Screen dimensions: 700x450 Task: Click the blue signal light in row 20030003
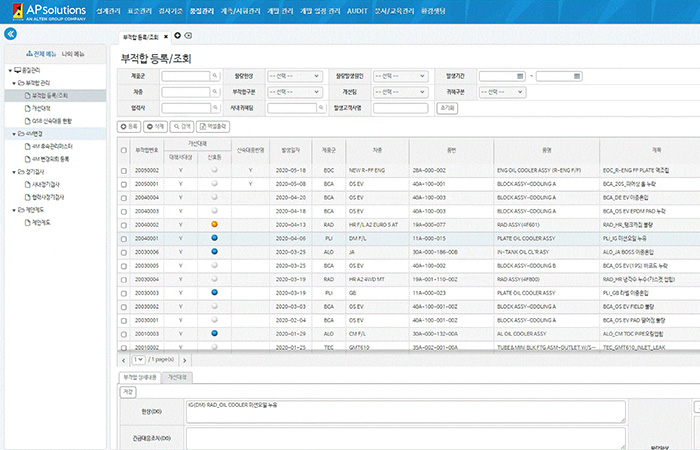tap(214, 292)
